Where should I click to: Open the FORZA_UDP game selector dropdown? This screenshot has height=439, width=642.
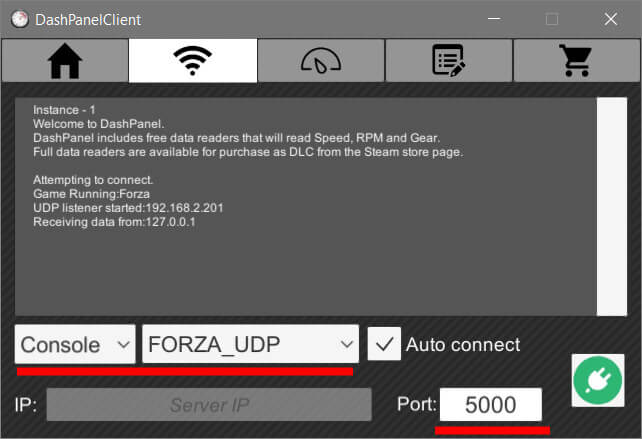click(x=251, y=344)
